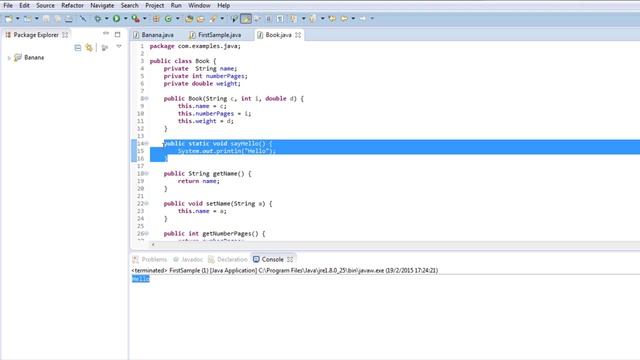This screenshot has height=360, width=640.
Task: Click the Print toolbar icon
Action: [69, 19]
